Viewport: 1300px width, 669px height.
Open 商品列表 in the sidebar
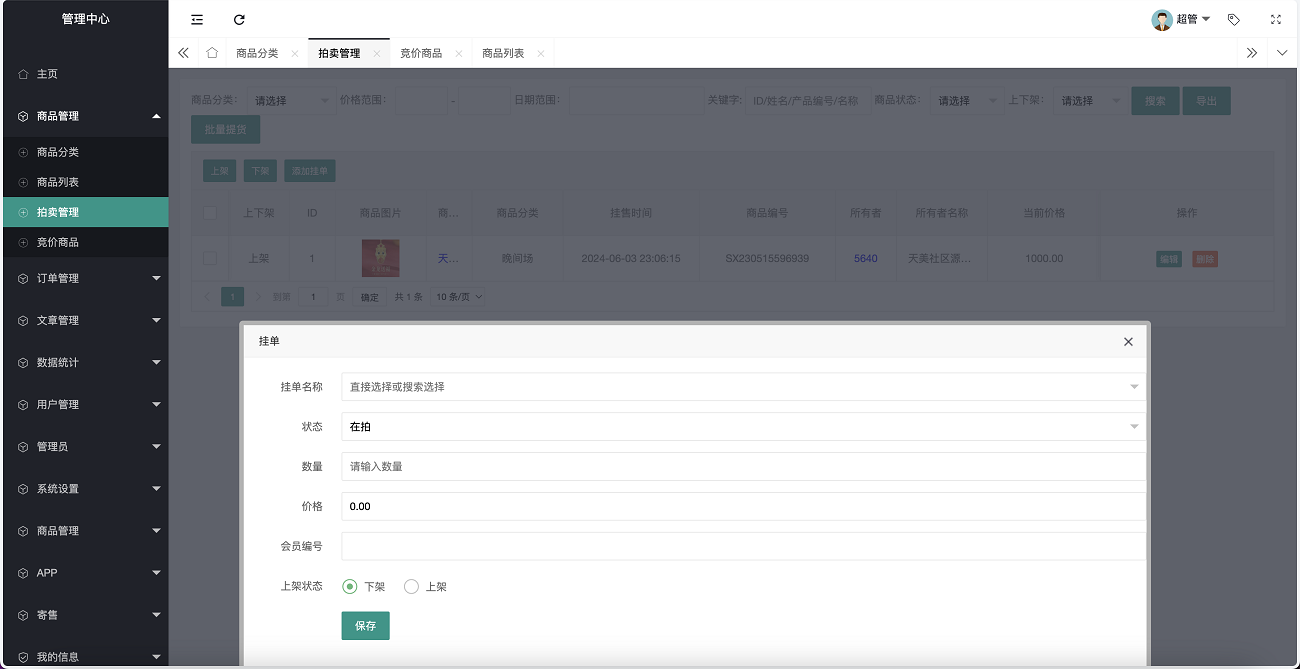[58, 182]
